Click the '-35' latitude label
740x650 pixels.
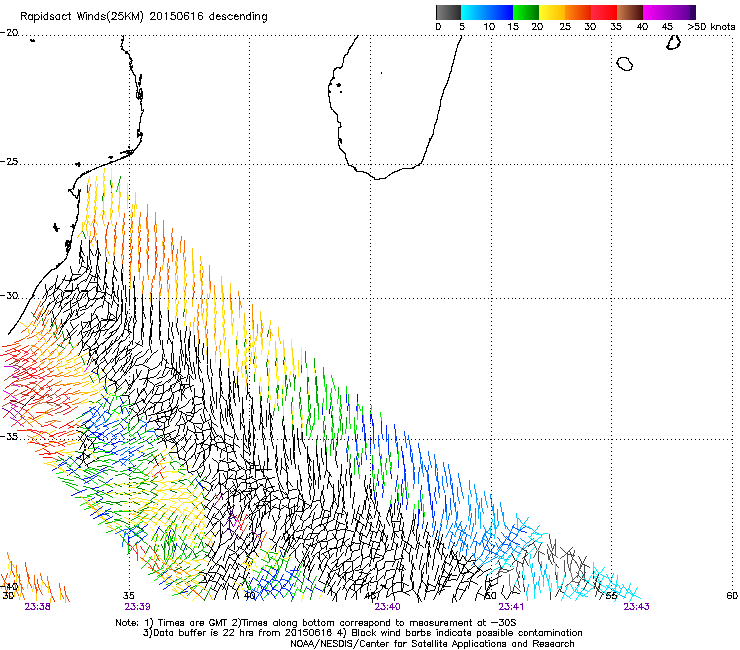(9, 436)
